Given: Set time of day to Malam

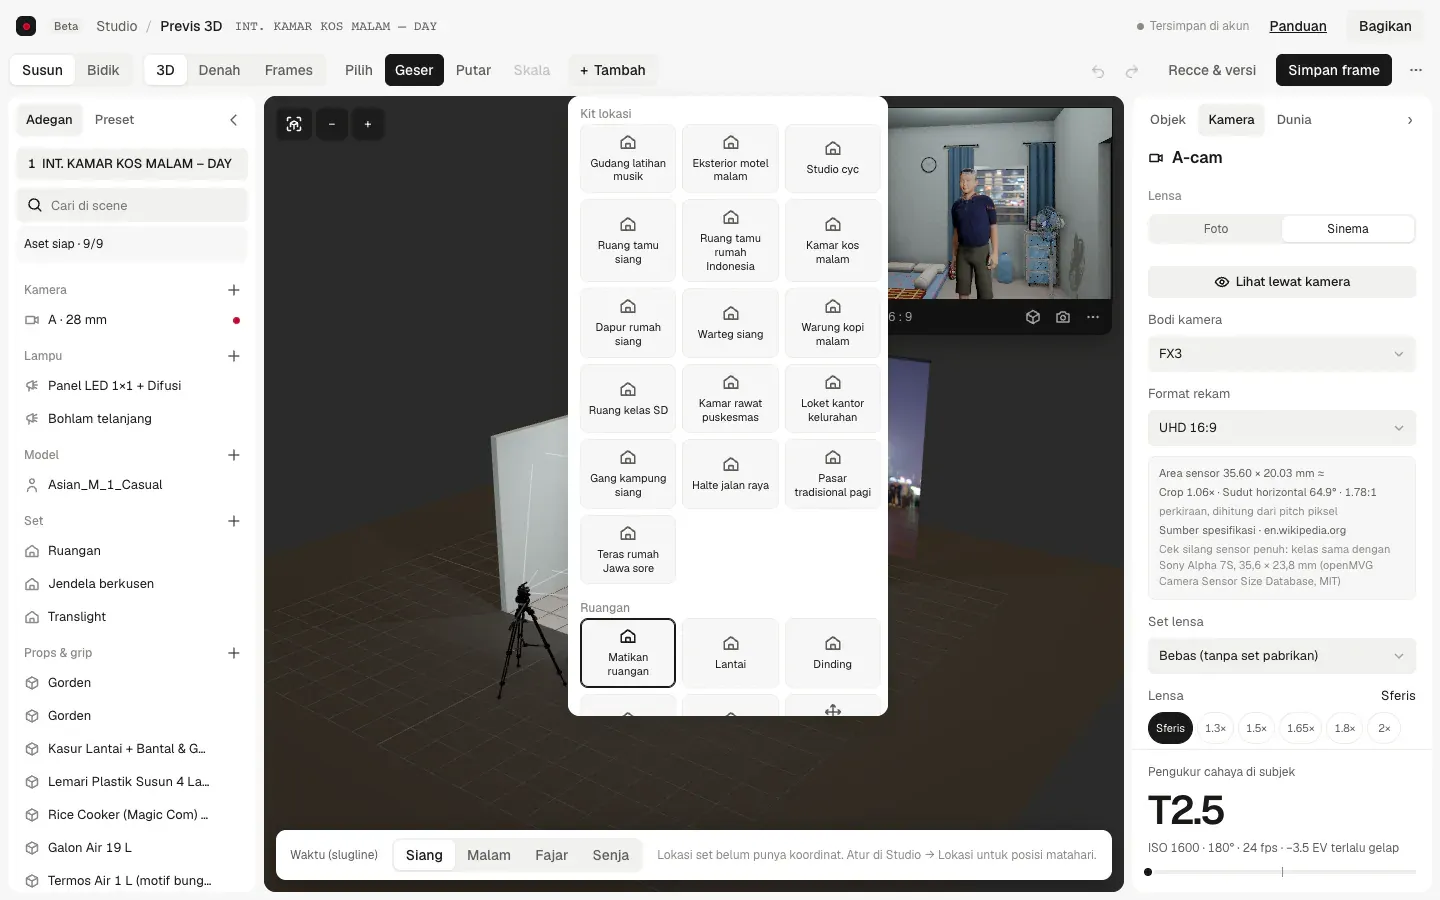Looking at the screenshot, I should pos(489,855).
